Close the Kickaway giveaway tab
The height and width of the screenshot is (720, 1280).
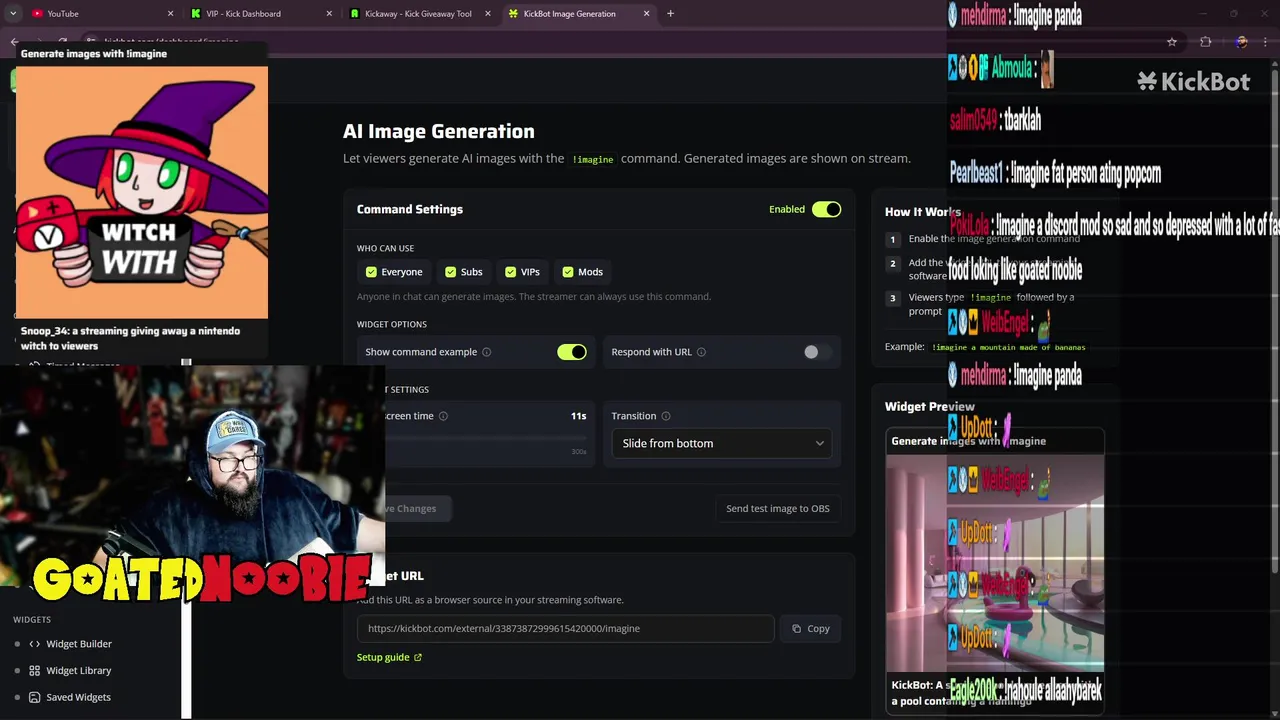pyautogui.click(x=488, y=14)
